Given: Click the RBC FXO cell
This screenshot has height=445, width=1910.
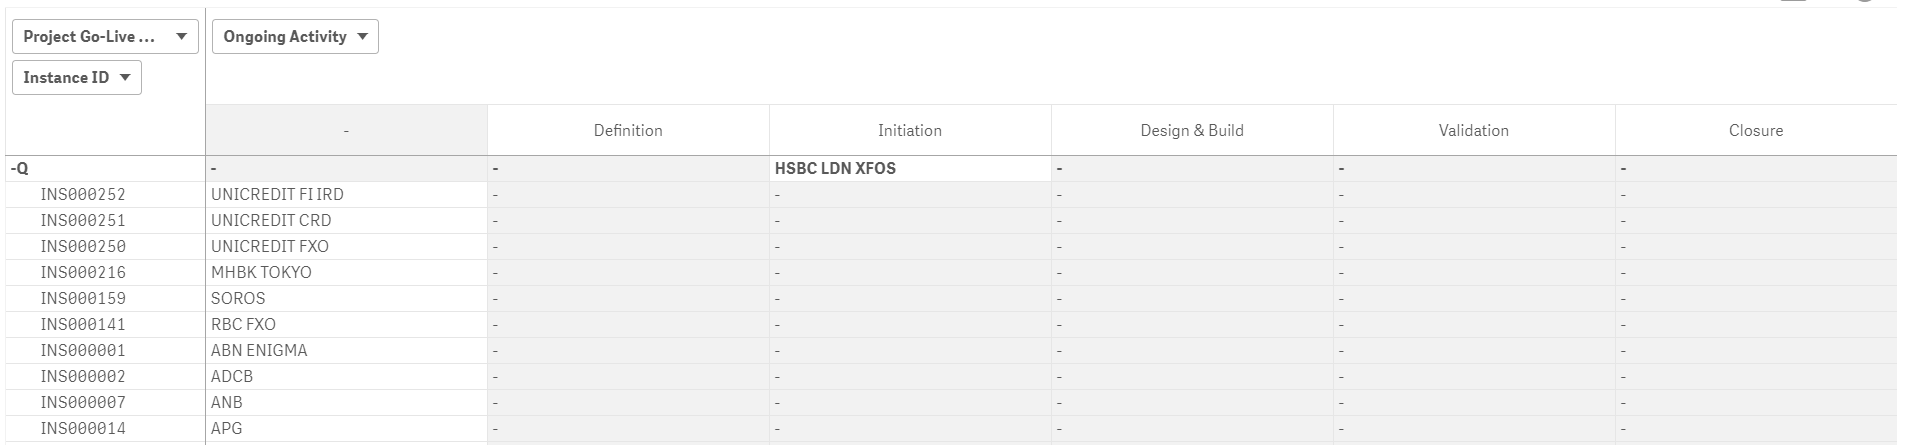Looking at the screenshot, I should 243,325.
